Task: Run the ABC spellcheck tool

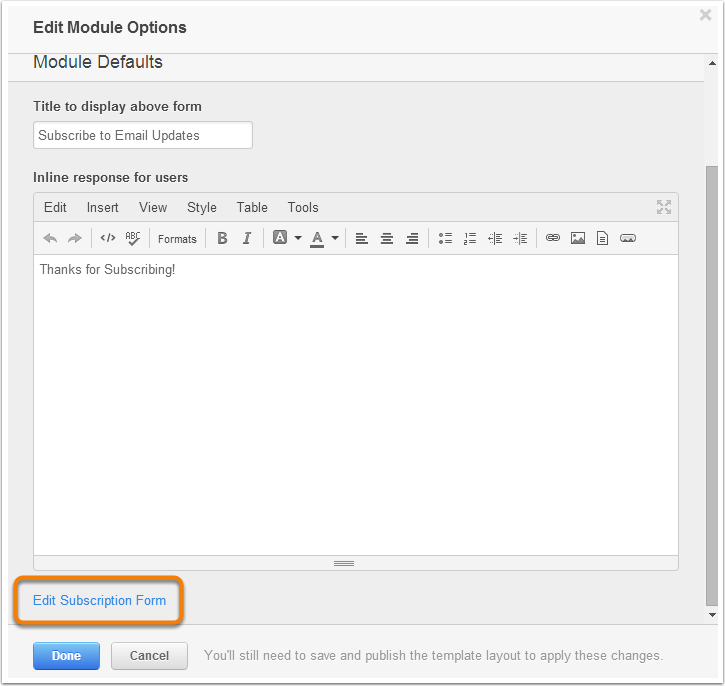Action: point(133,238)
